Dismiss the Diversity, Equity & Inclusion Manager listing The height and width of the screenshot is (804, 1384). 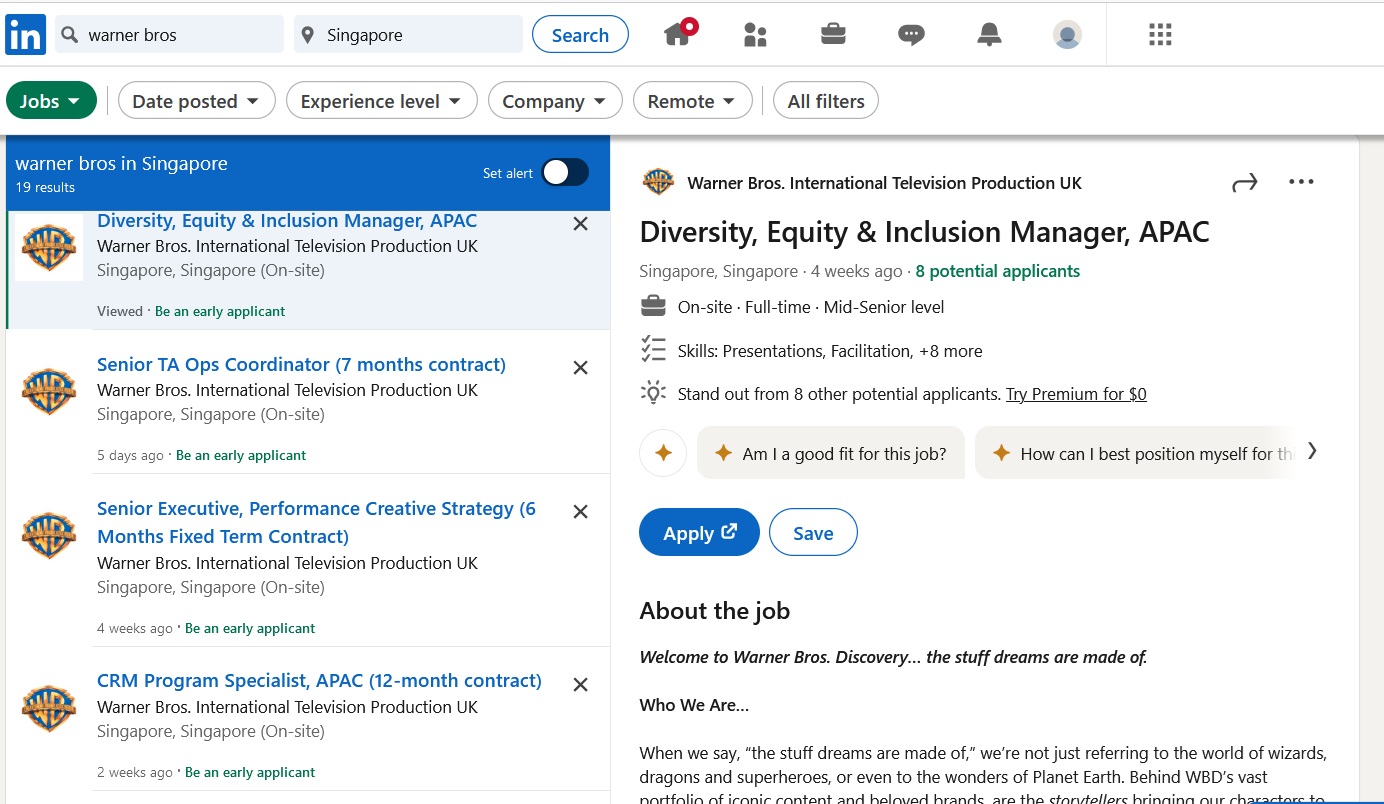point(580,224)
